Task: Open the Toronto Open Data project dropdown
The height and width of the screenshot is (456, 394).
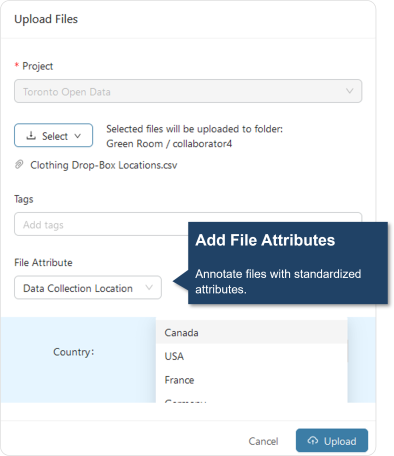Action: (x=188, y=91)
